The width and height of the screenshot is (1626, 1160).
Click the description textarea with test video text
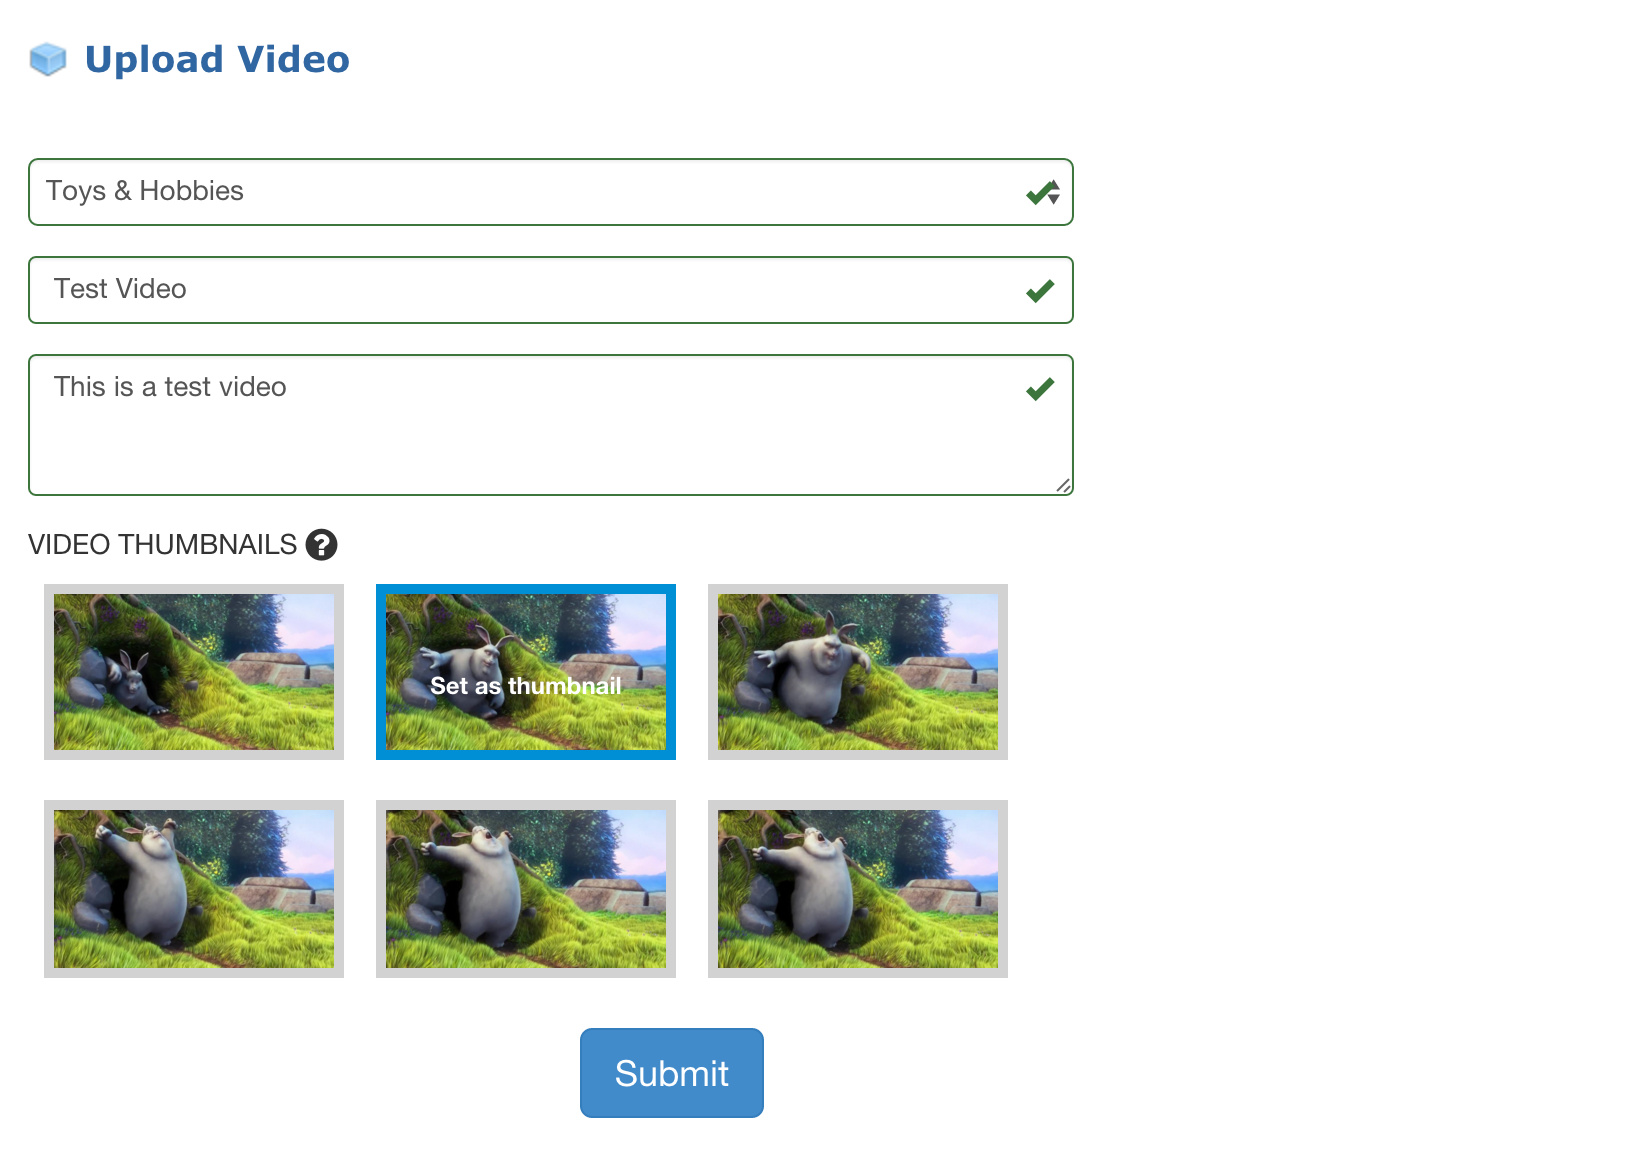pos(551,425)
